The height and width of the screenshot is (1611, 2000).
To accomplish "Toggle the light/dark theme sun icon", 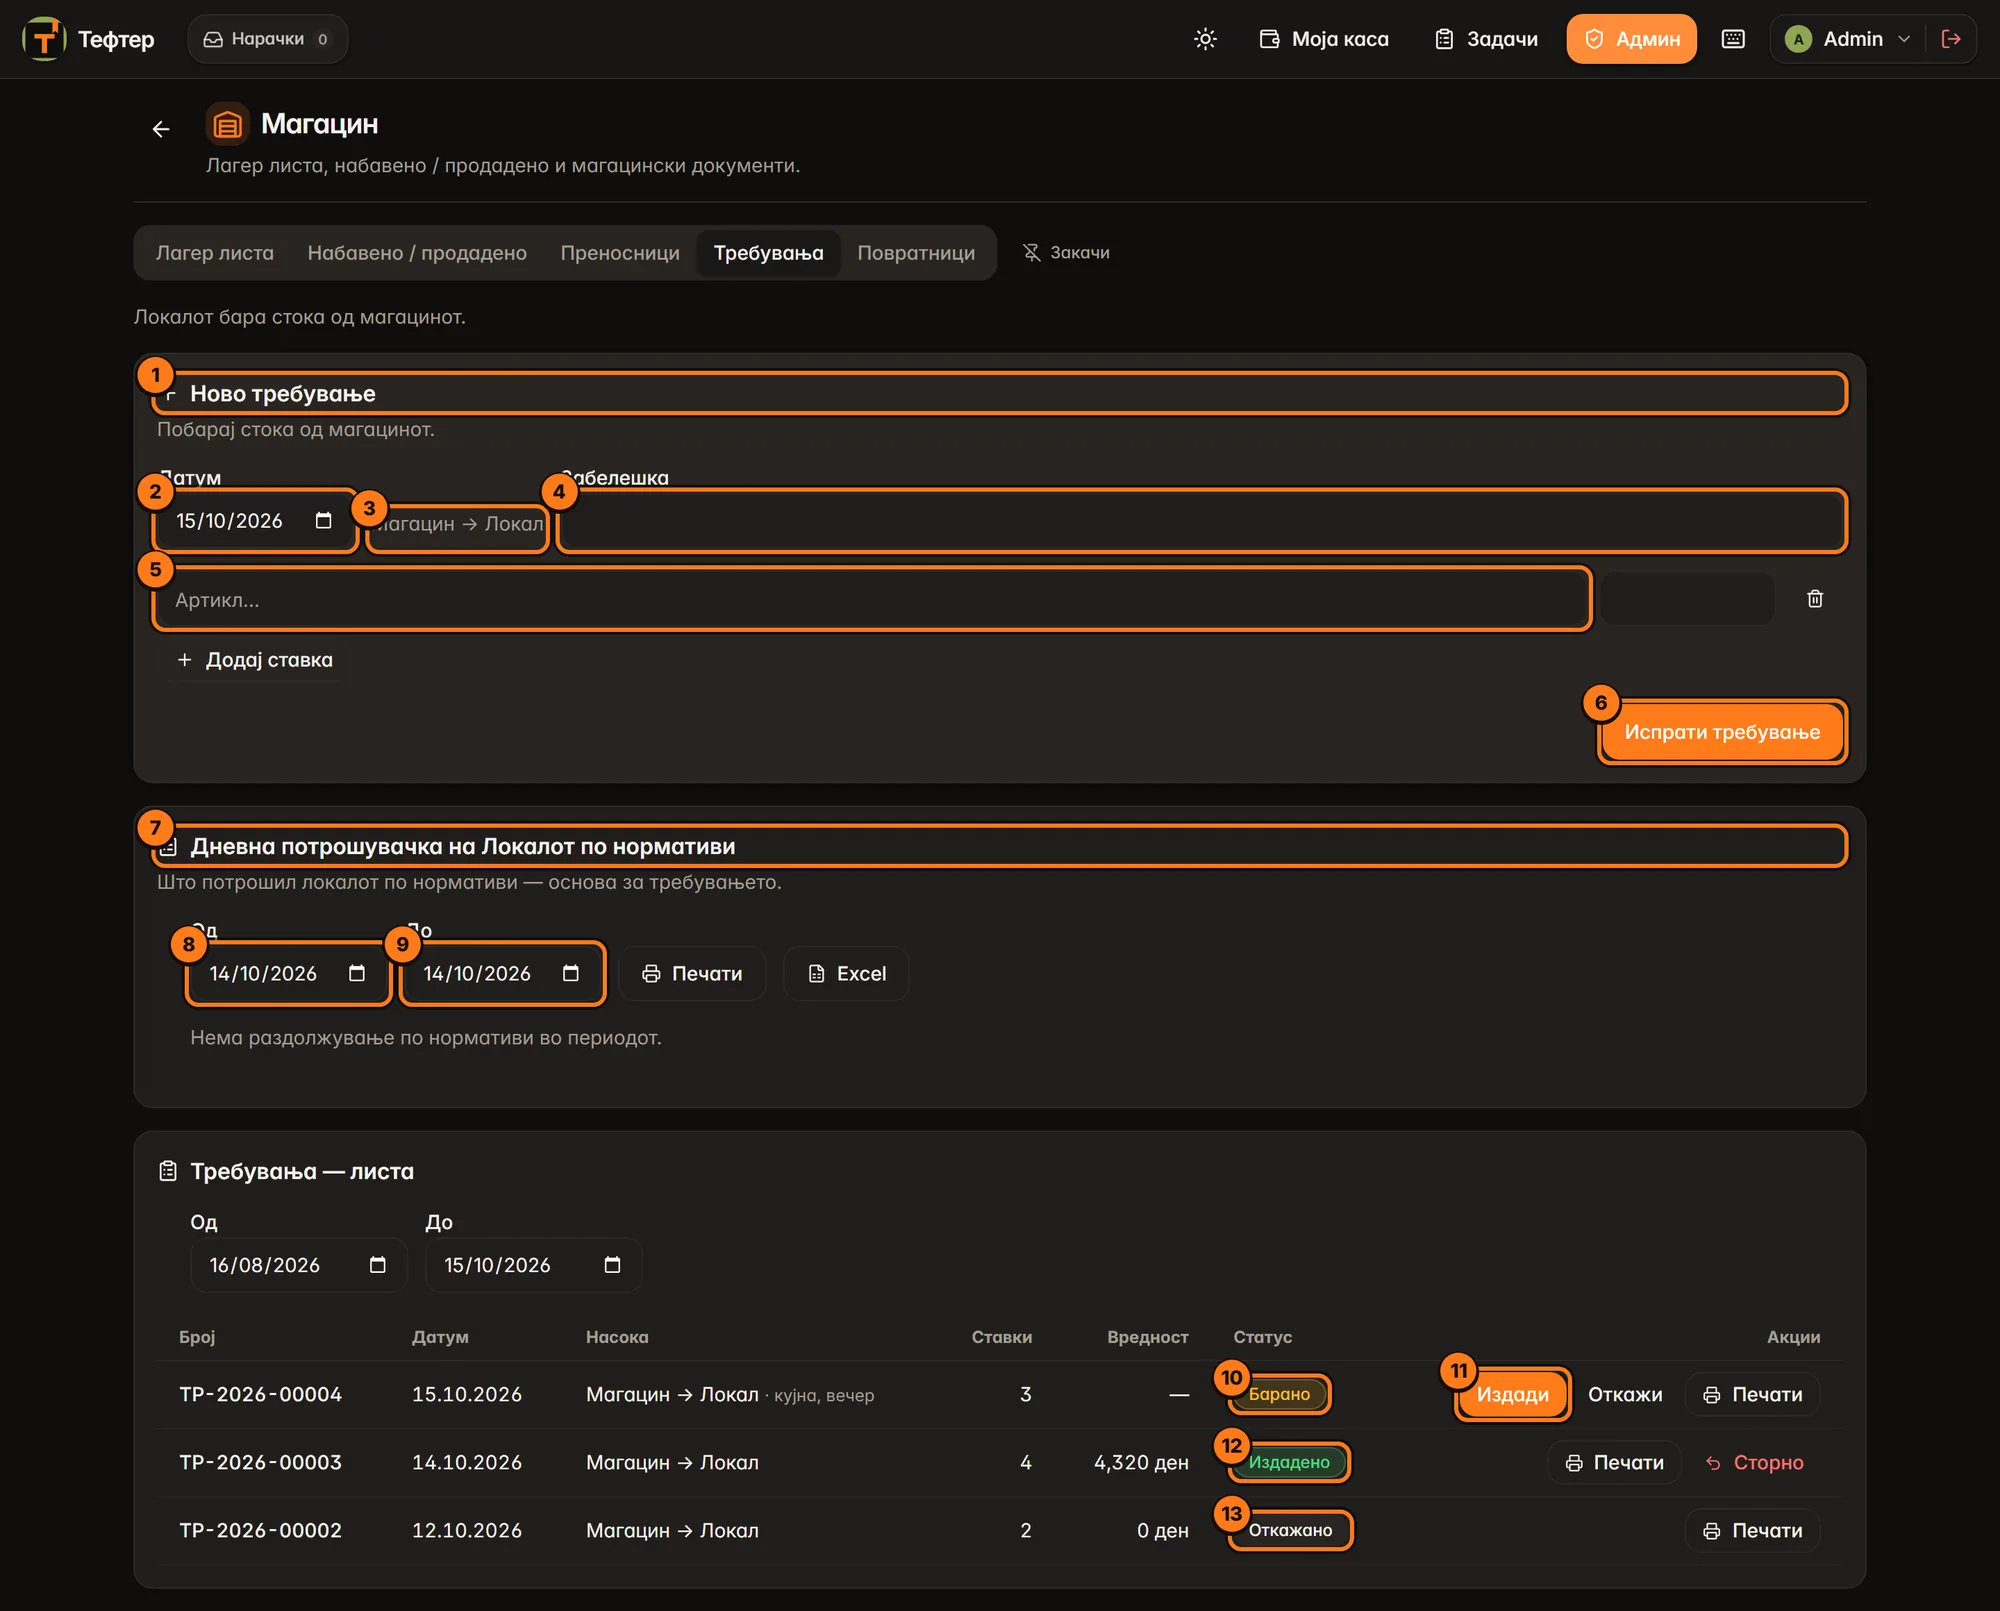I will [x=1205, y=39].
